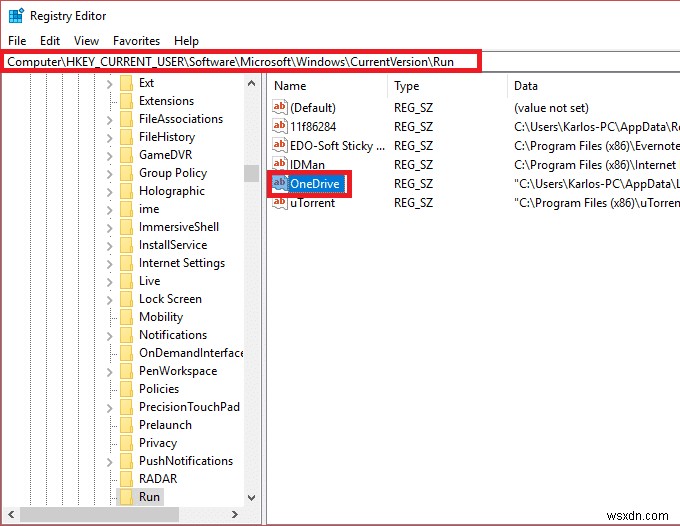
Task: Expand the PenWorkspace key
Action: click(x=110, y=372)
